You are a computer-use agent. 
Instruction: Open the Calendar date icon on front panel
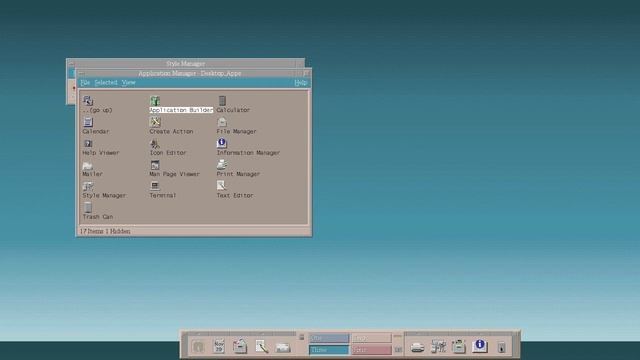tap(219, 347)
